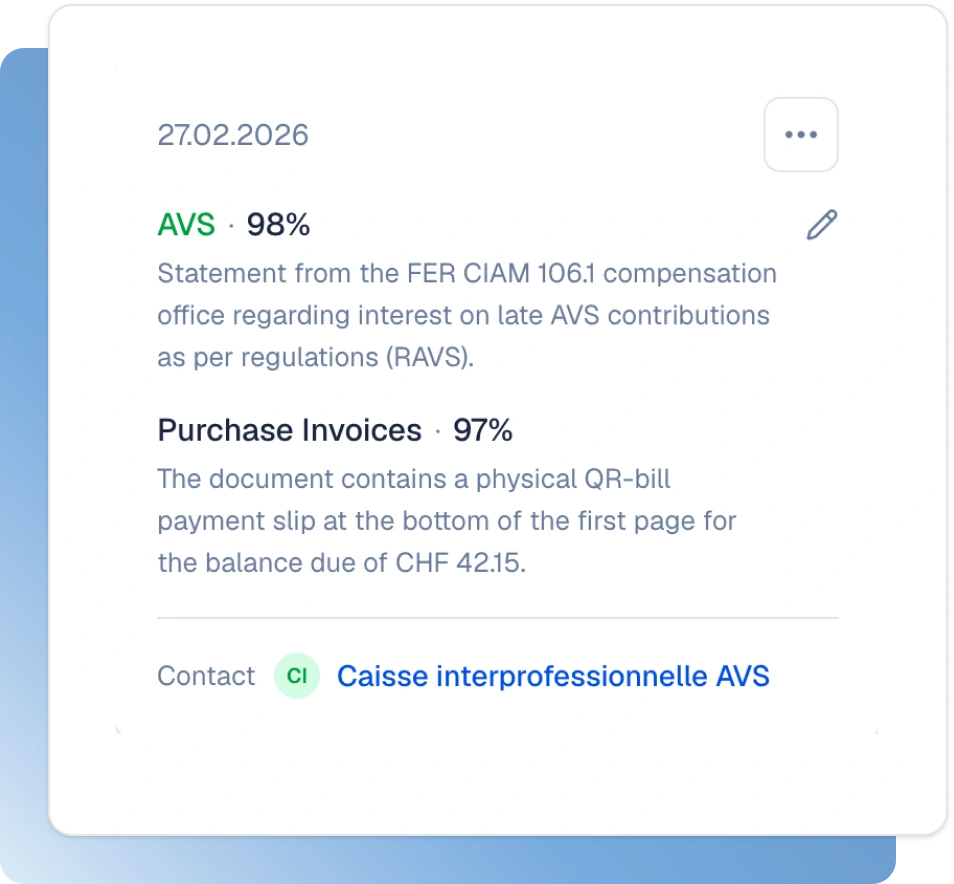
Task: Click the Contact label
Action: pyautogui.click(x=206, y=676)
